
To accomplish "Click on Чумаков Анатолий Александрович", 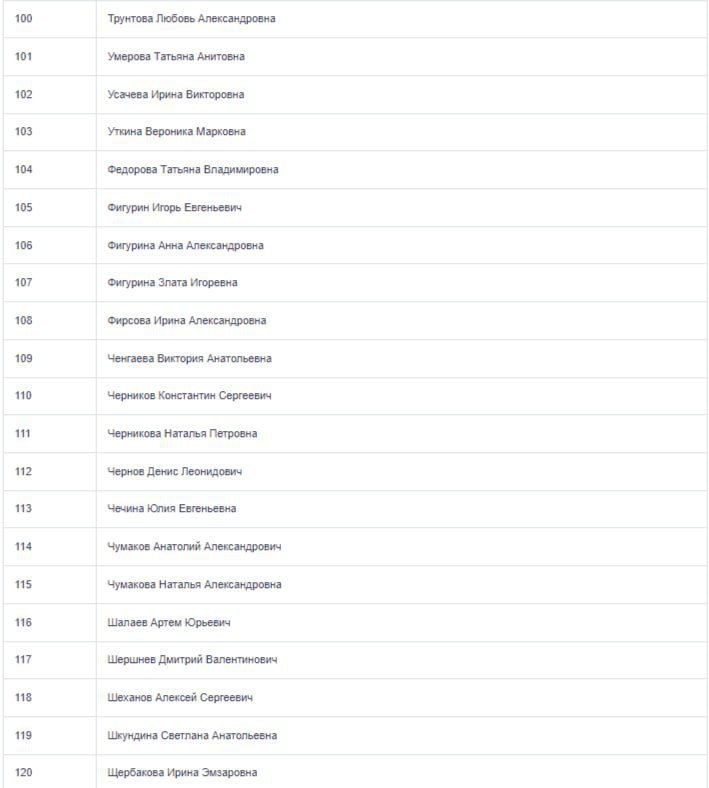I will coord(194,547).
